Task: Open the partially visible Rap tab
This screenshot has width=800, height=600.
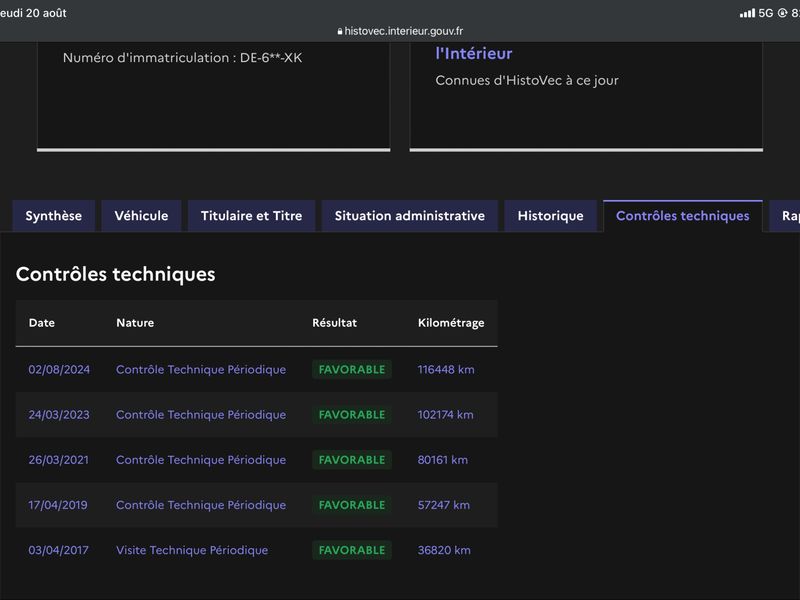Action: coord(786,216)
